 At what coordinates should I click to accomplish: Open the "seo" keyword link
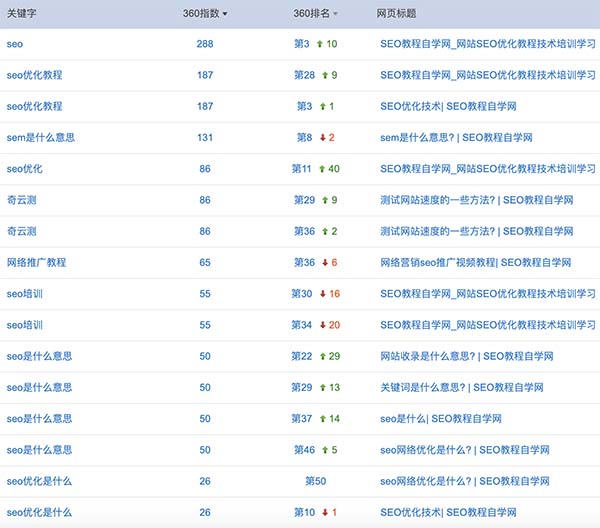coord(14,44)
